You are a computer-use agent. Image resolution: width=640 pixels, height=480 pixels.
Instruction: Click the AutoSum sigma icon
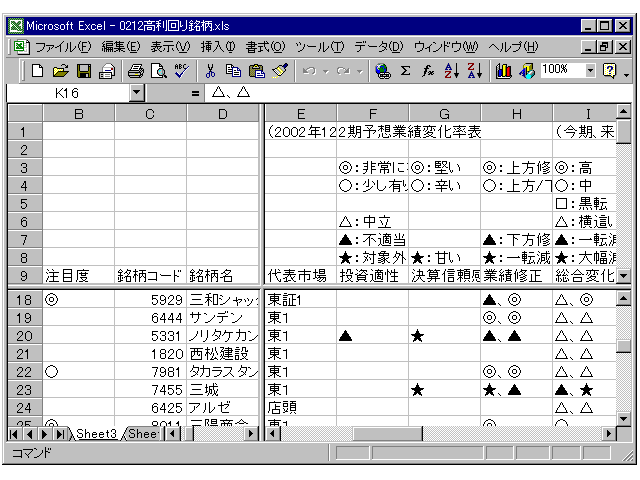click(x=405, y=71)
